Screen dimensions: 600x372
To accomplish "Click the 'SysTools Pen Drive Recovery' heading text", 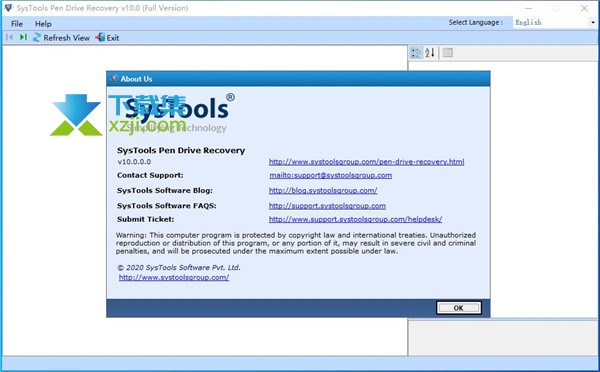I will [x=181, y=150].
